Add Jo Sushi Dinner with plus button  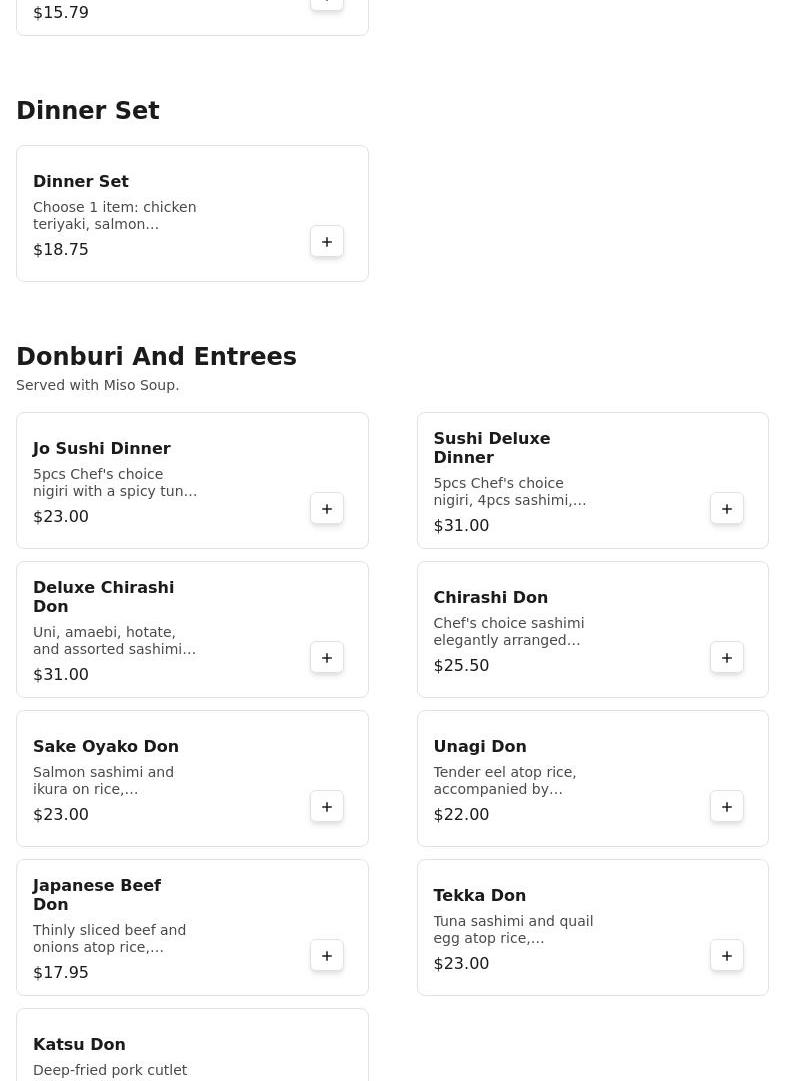327,509
